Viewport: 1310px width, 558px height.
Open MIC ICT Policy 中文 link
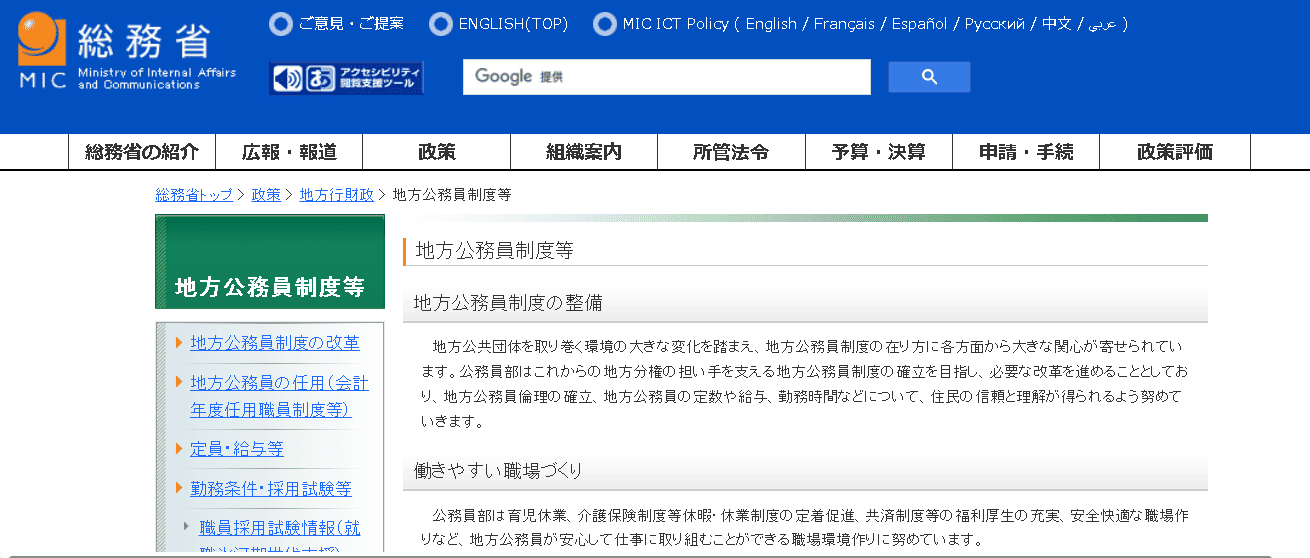pos(1056,24)
